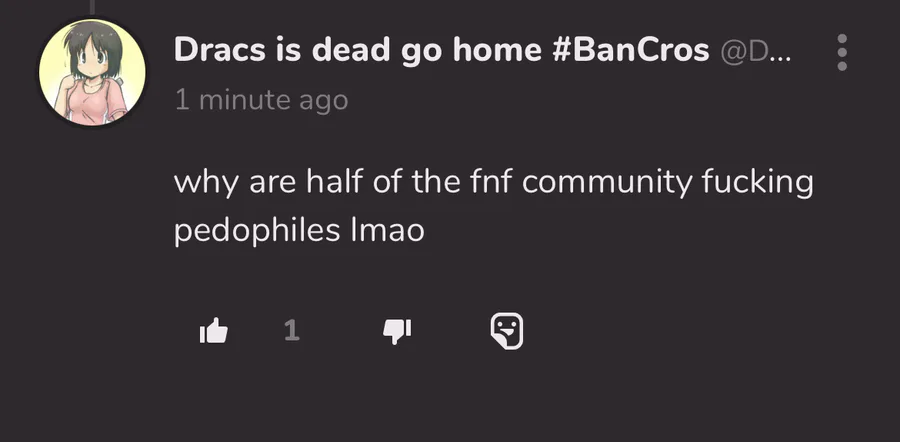900x442 pixels.
Task: Expand more actions via vertical ellipsis
Action: [842, 52]
